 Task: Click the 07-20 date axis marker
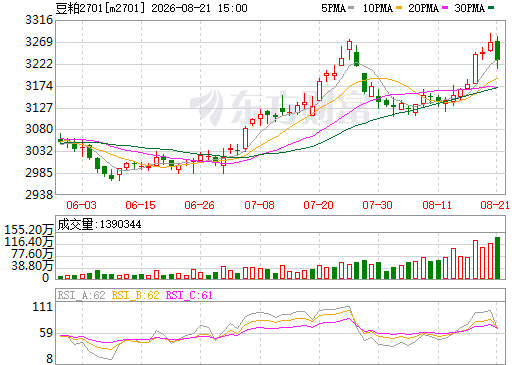pos(318,205)
